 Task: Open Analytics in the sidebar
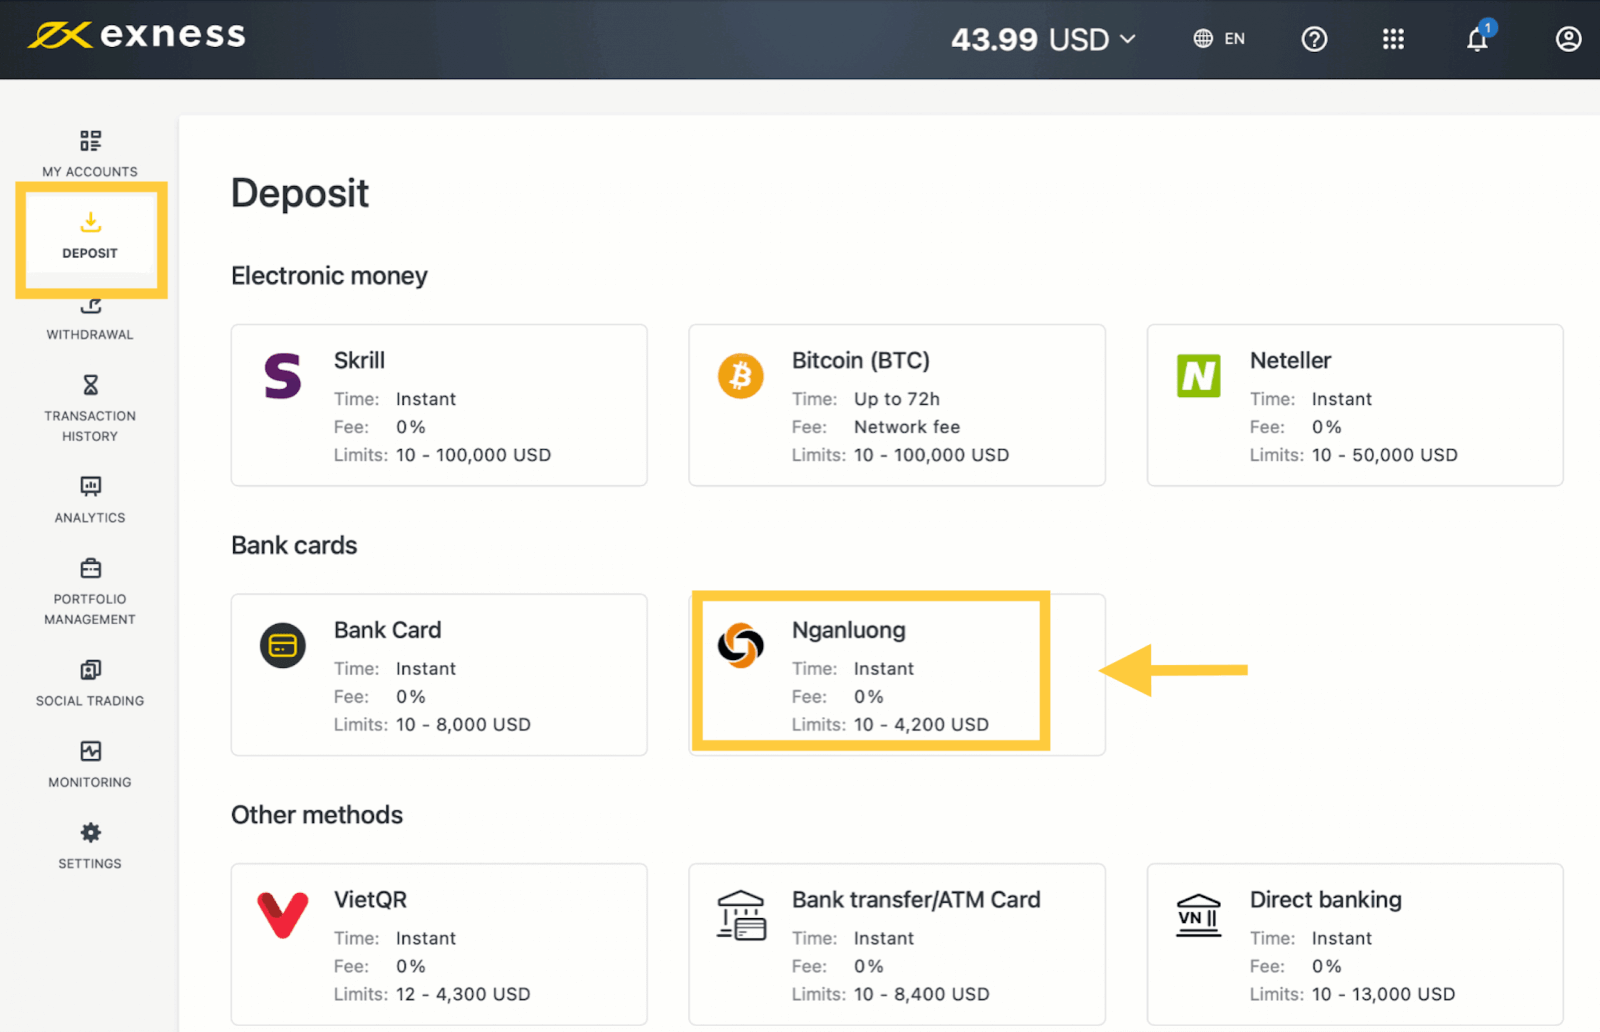click(90, 500)
